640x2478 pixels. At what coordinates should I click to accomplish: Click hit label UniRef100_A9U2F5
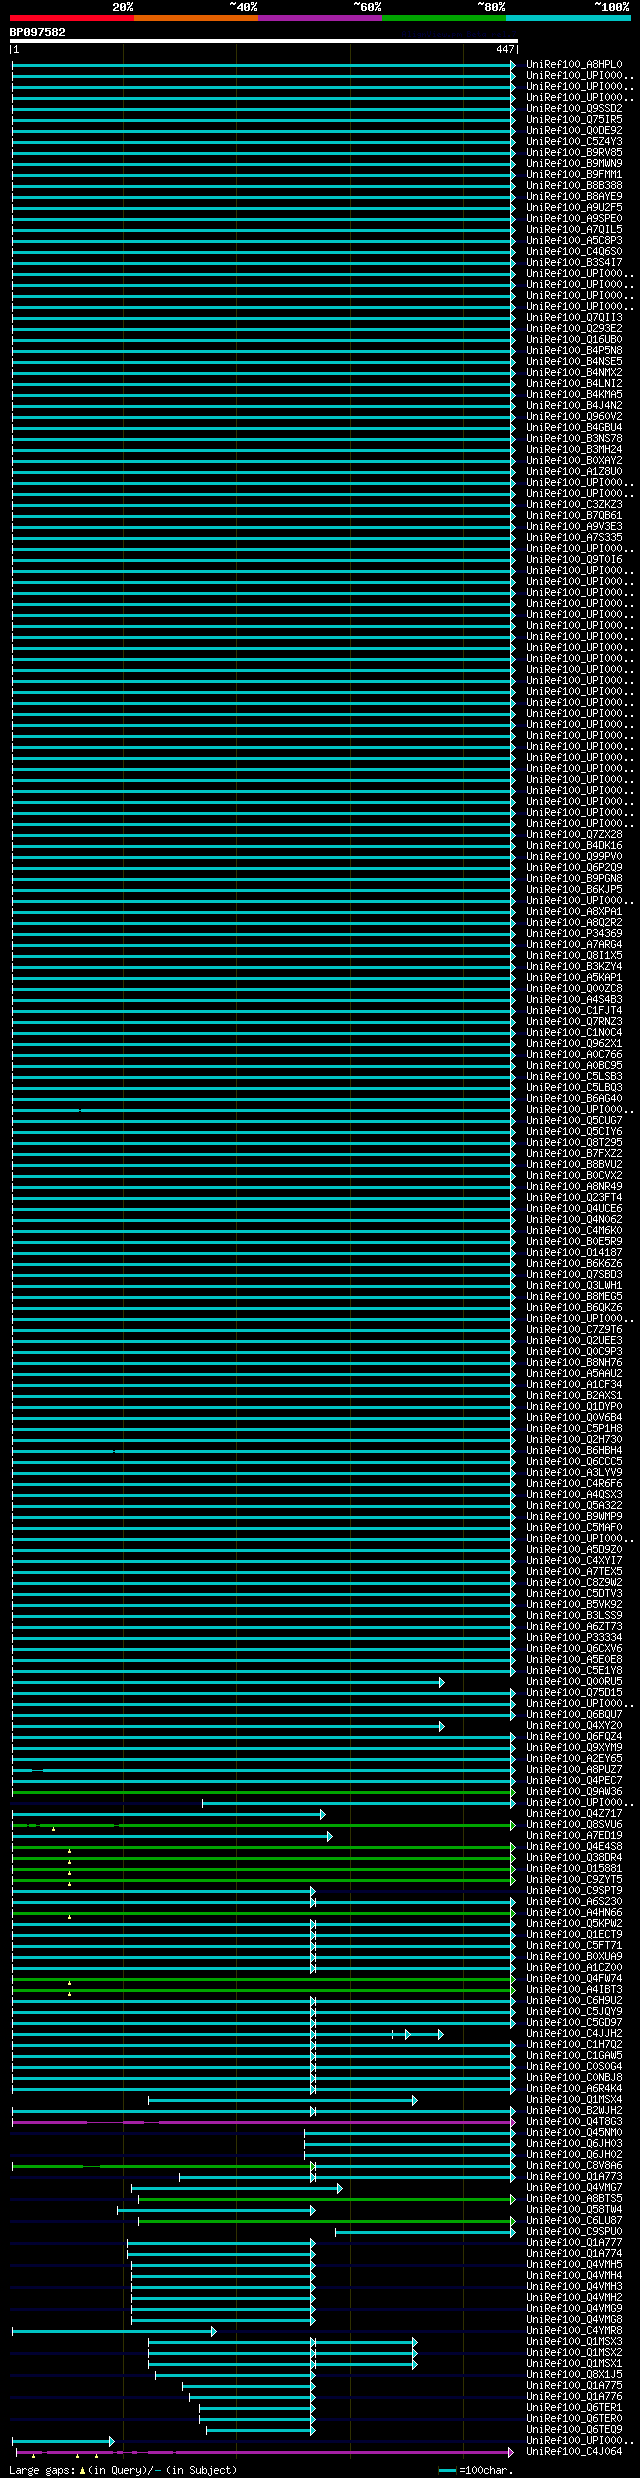click(574, 208)
